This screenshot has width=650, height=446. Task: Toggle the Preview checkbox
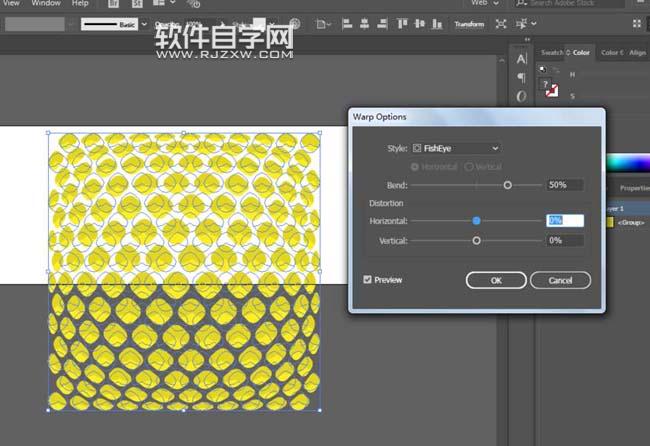click(368, 280)
